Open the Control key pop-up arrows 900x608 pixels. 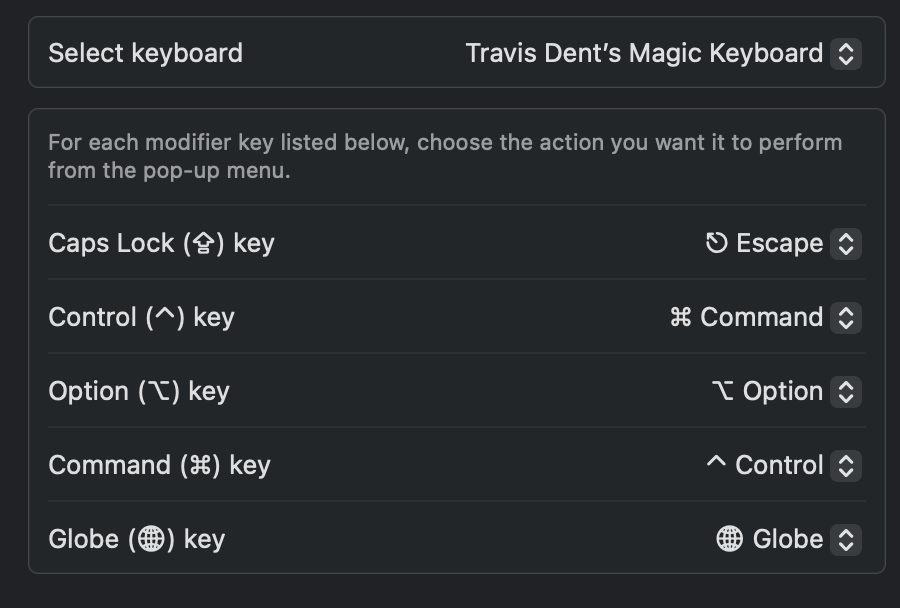coord(845,318)
